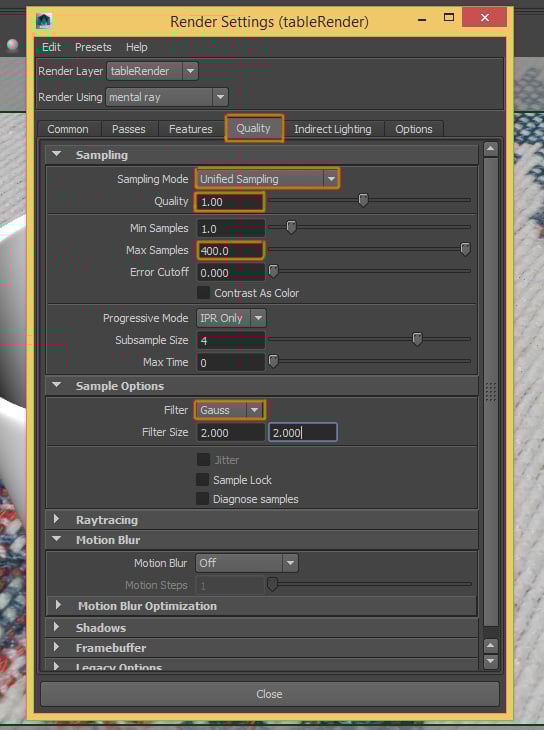Enable the Diagnose samples checkbox
The height and width of the screenshot is (730, 544).
click(203, 499)
